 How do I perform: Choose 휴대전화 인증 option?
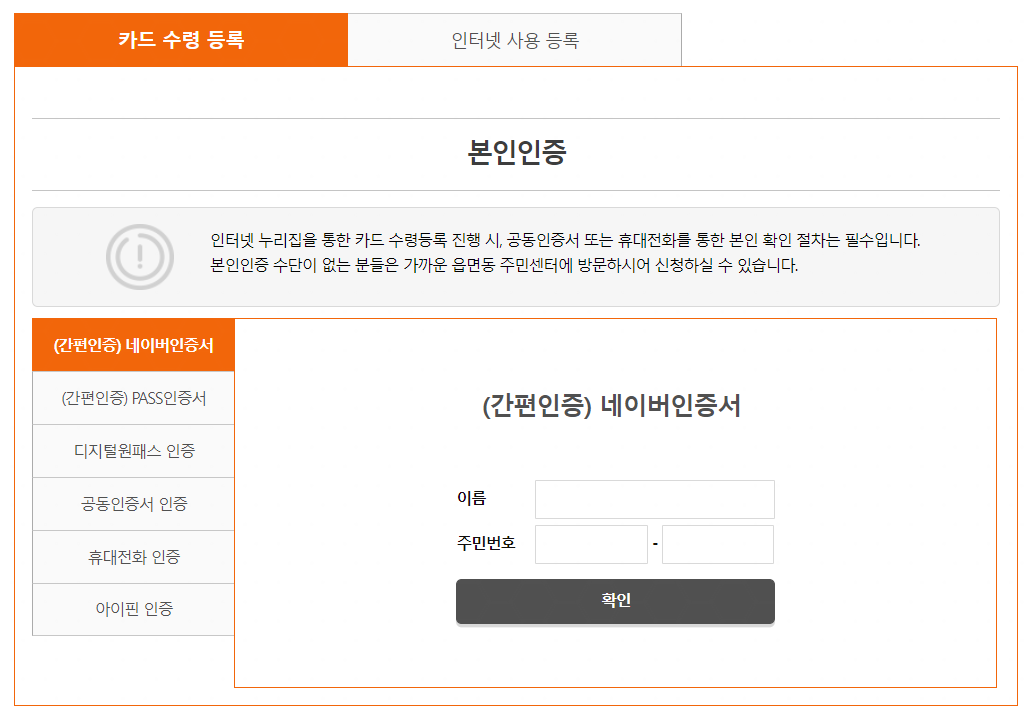(133, 557)
